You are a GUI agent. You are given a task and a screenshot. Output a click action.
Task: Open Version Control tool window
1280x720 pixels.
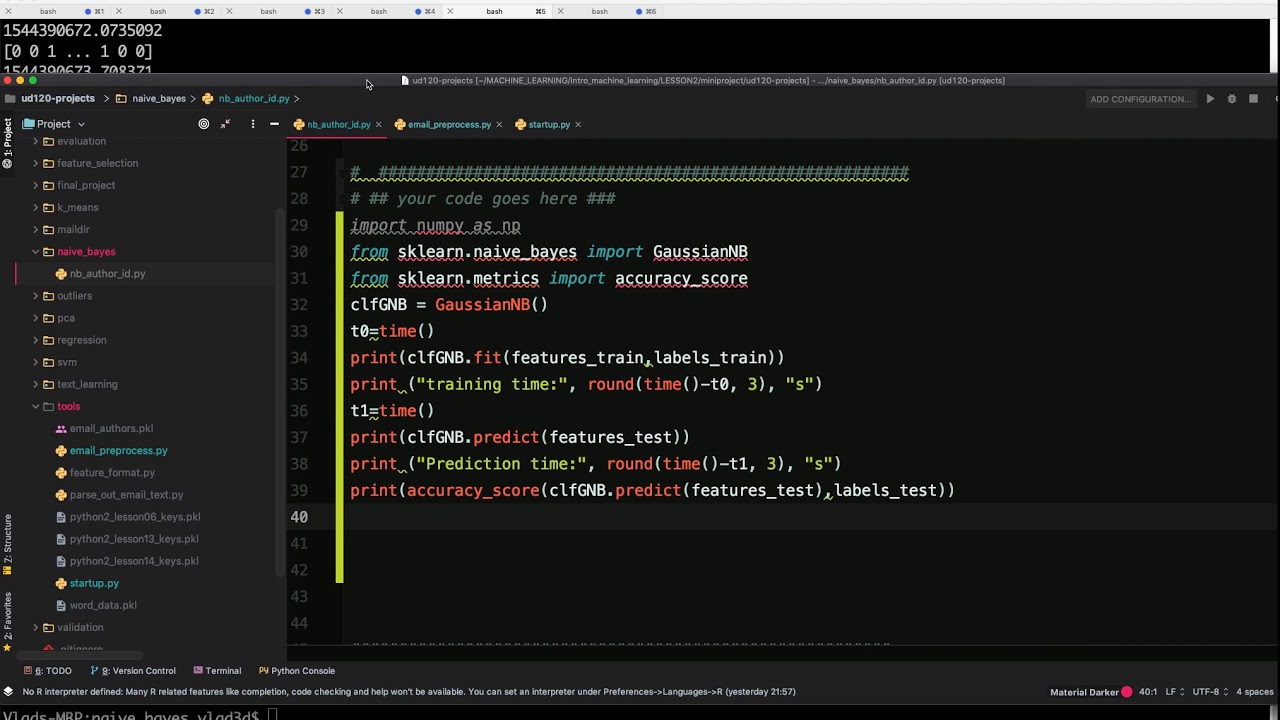point(133,671)
